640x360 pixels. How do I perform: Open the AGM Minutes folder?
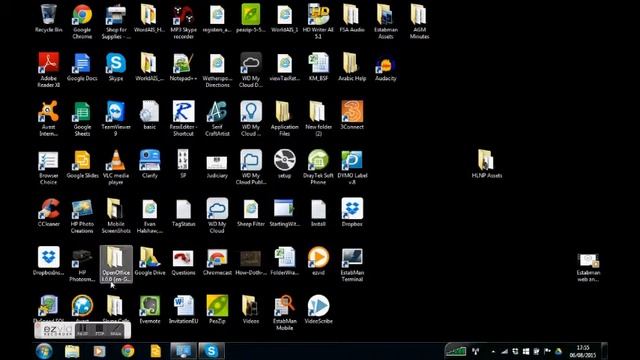click(419, 21)
